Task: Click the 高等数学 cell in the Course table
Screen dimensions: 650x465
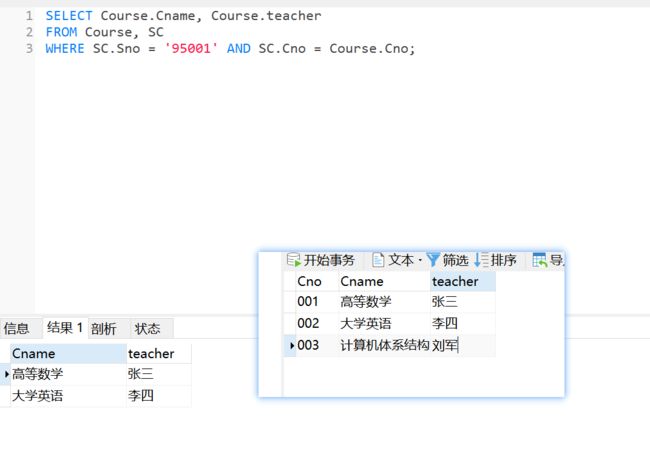Action: coord(384,302)
